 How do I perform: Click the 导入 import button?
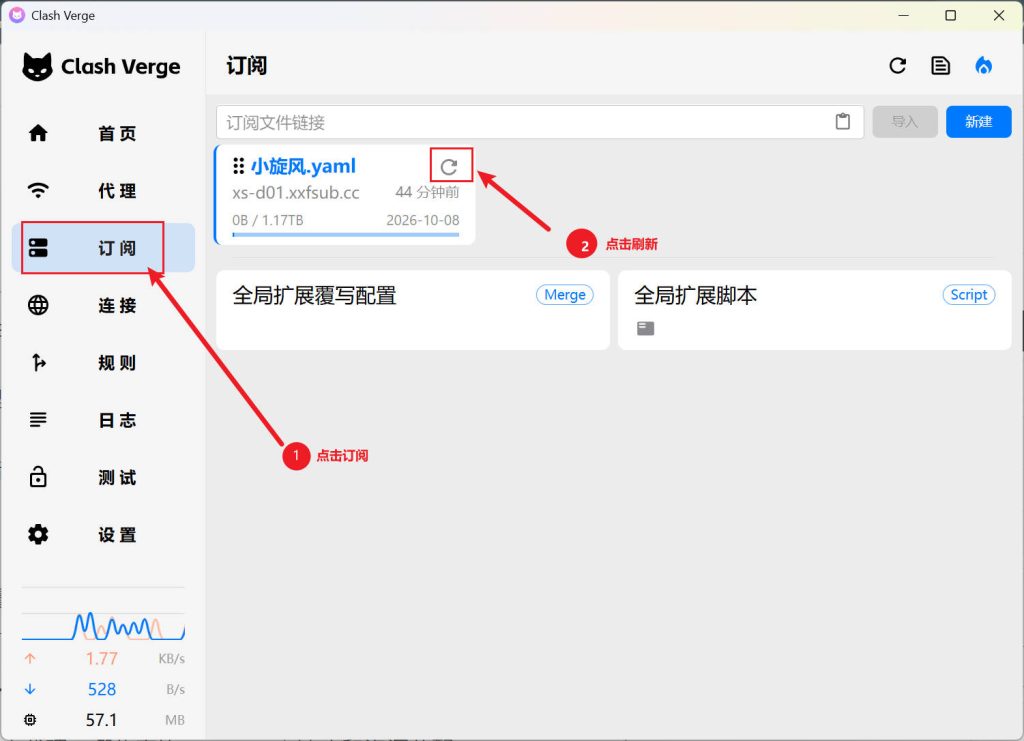pyautogui.click(x=904, y=122)
